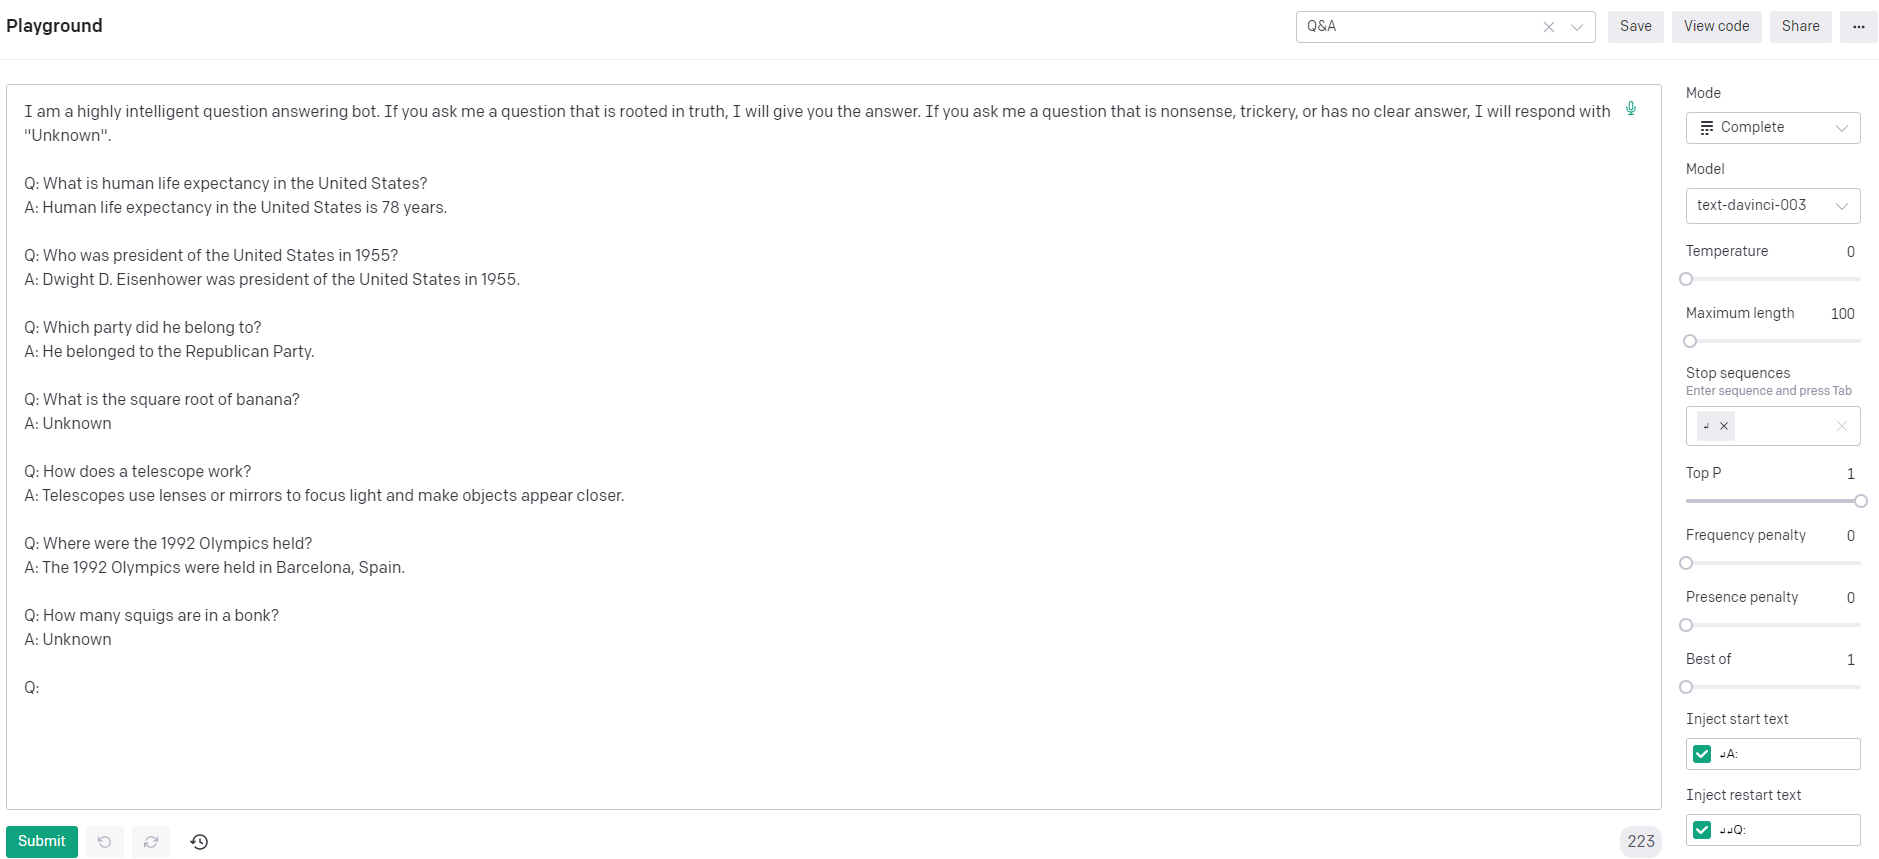Click the Temperature slider handle
This screenshot has width=1879, height=859.
[1687, 279]
